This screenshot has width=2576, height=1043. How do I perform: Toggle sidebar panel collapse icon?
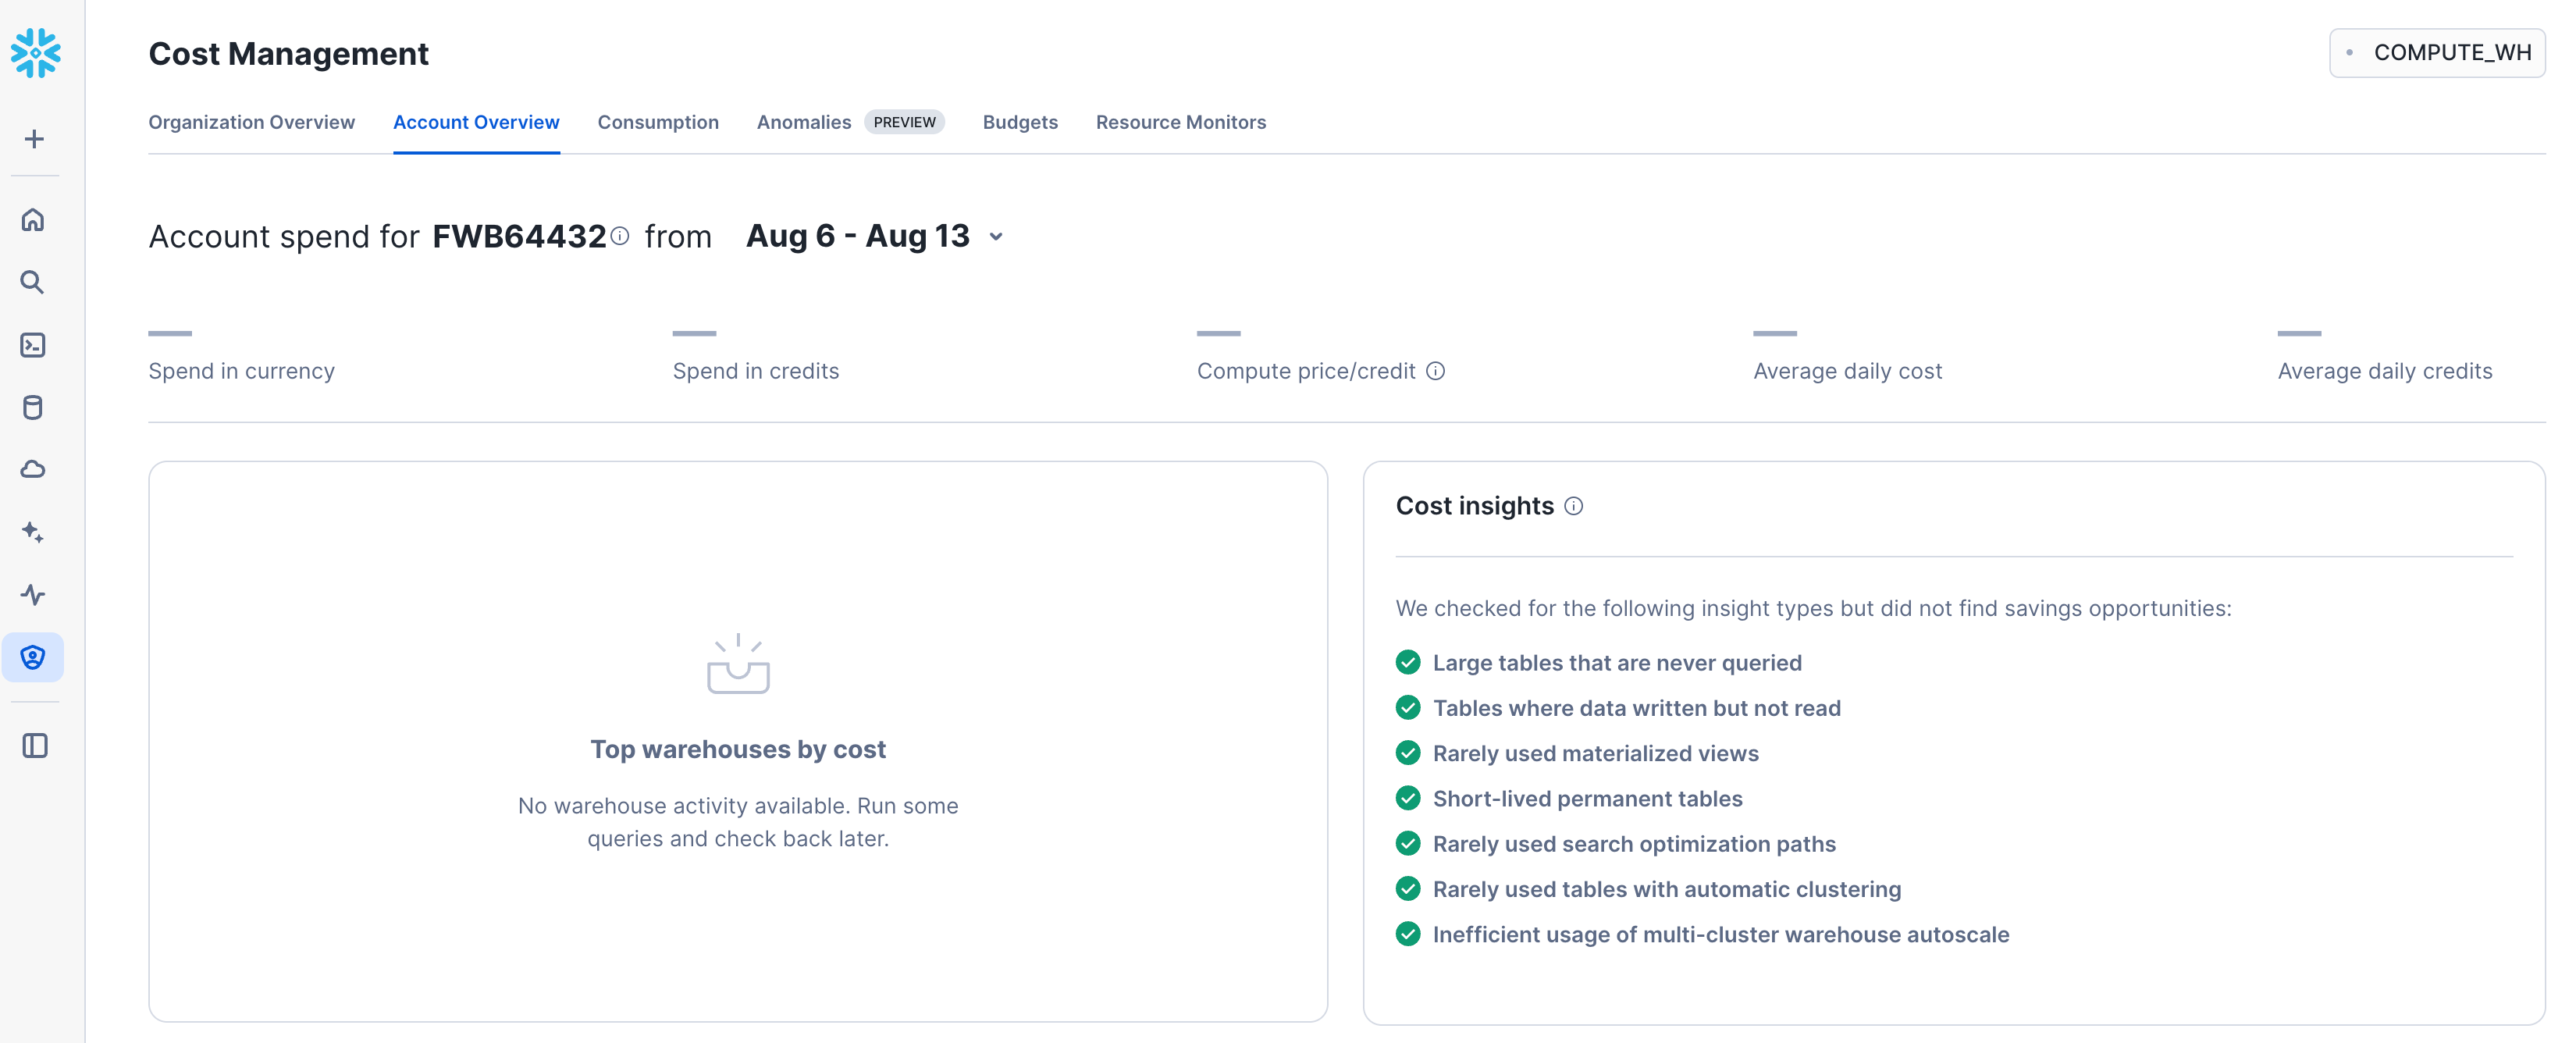click(x=35, y=746)
